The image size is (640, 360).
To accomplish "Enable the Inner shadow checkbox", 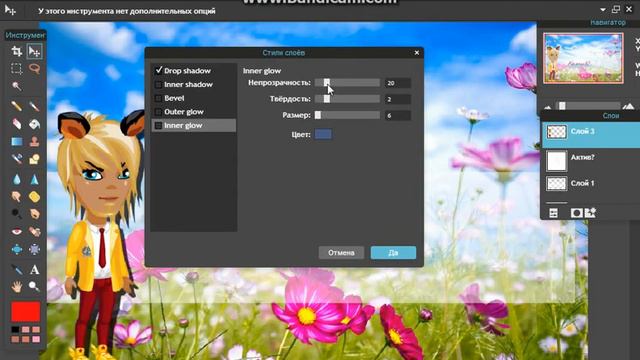I will click(158, 84).
